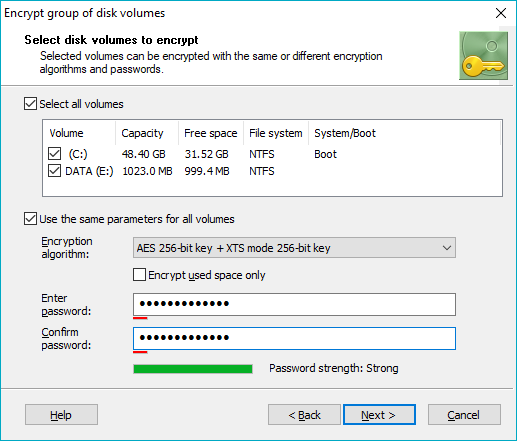Select the 48.40 GB capacity cell
517x441 pixels.
tap(144, 154)
